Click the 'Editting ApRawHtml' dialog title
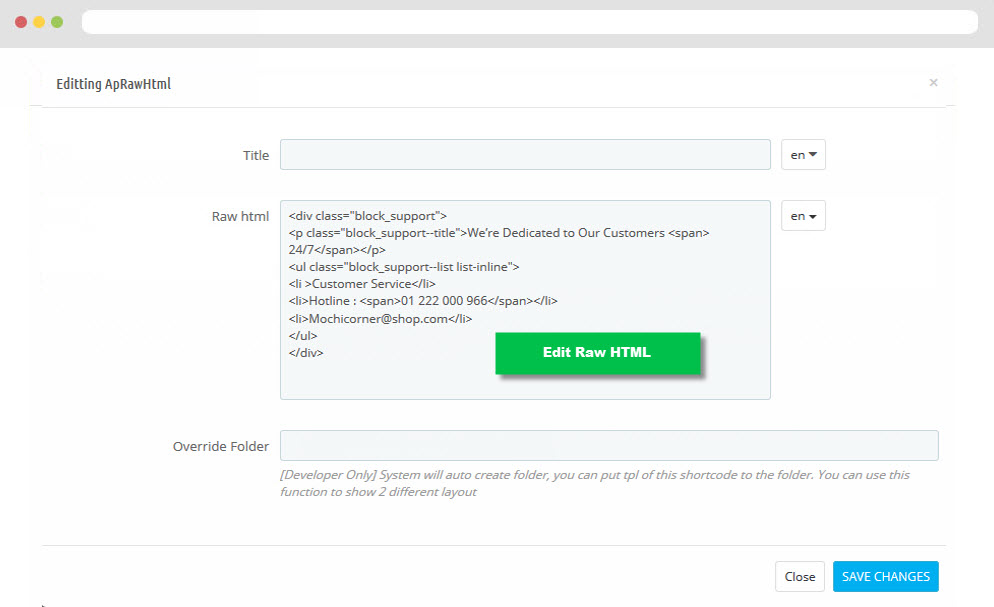 (113, 84)
